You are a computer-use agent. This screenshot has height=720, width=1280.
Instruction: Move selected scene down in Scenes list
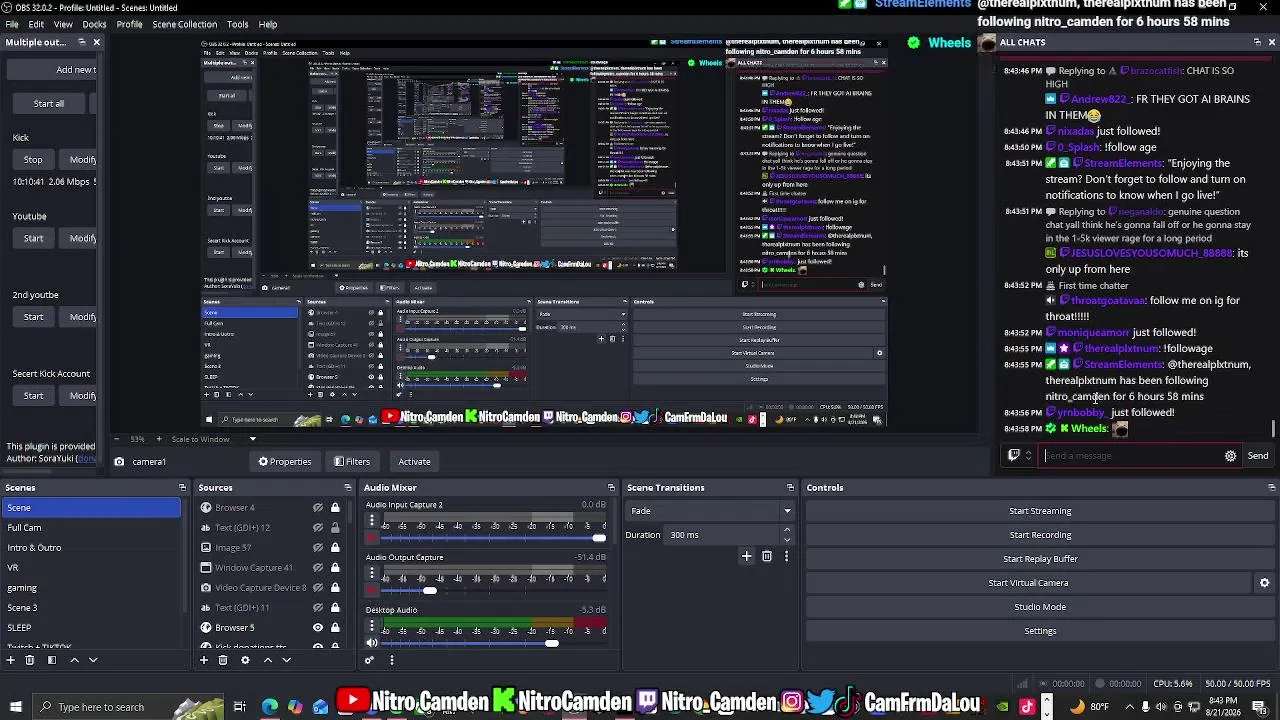coord(93,660)
